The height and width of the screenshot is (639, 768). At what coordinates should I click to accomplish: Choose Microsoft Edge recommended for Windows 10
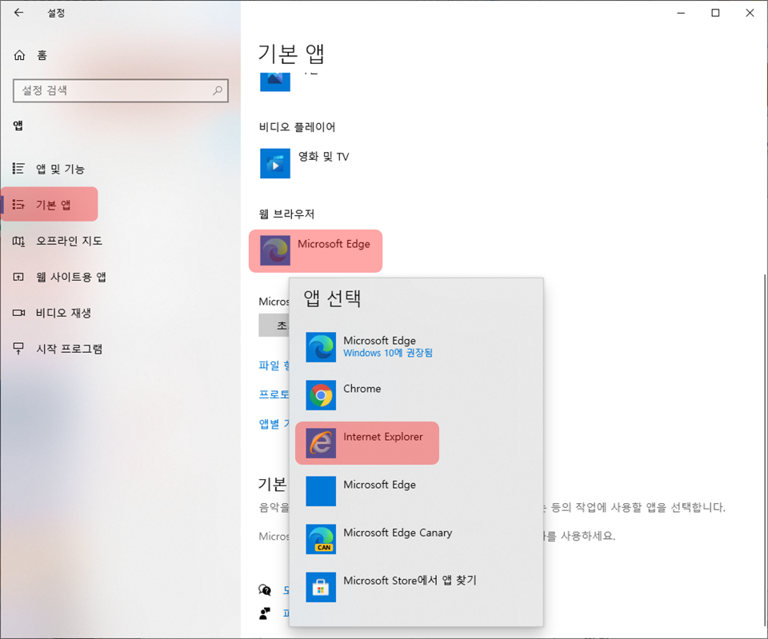pos(416,347)
